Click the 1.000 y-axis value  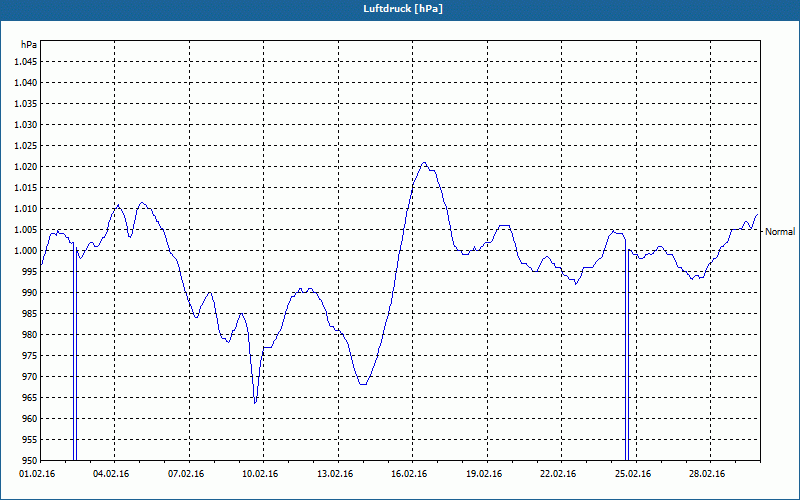point(25,251)
